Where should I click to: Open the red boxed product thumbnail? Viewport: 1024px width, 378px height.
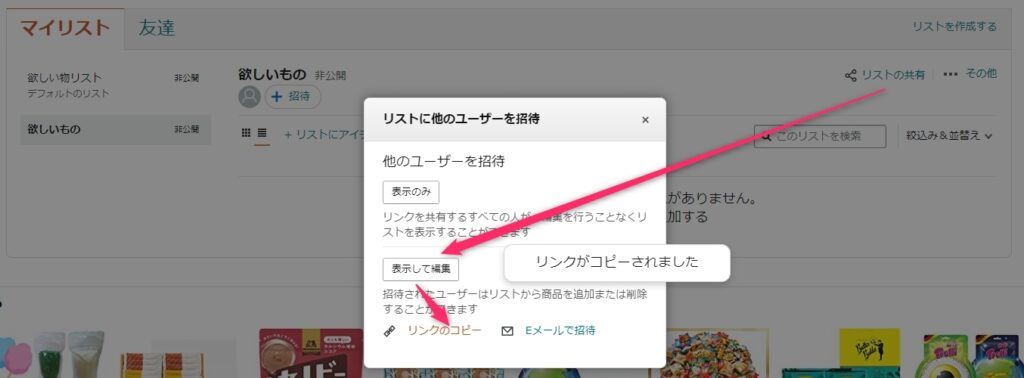pos(311,353)
